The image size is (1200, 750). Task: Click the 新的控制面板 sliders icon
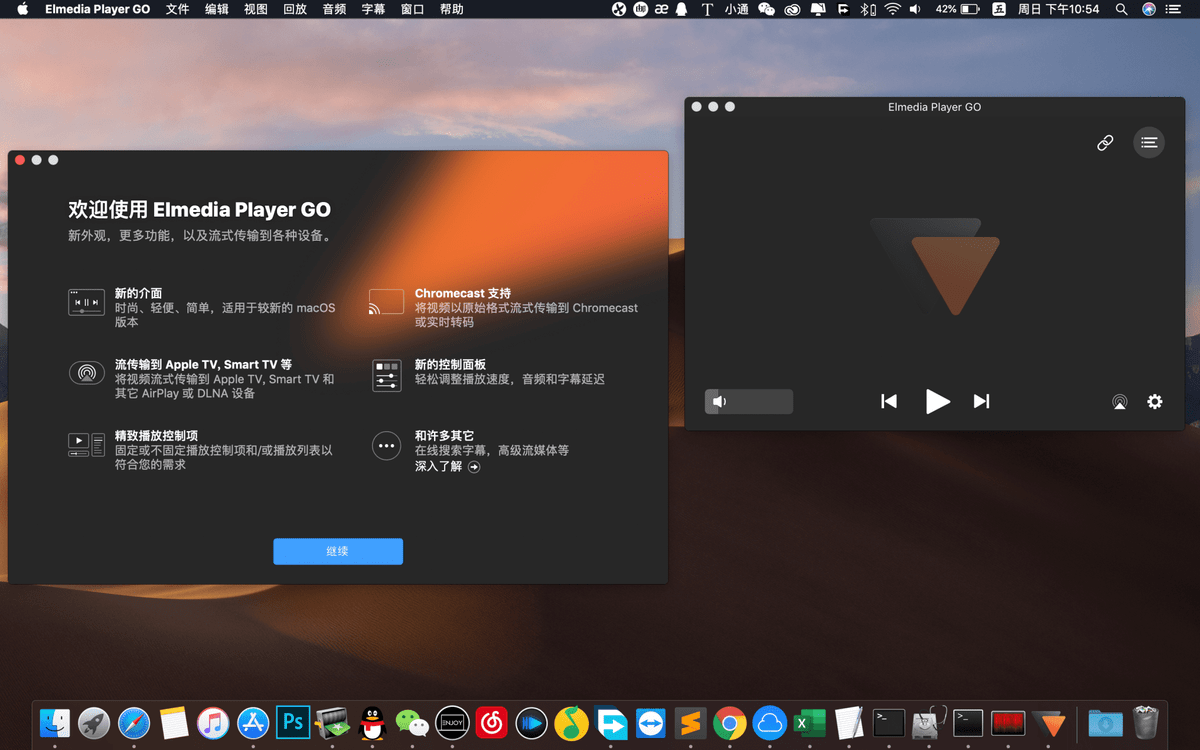(x=386, y=376)
